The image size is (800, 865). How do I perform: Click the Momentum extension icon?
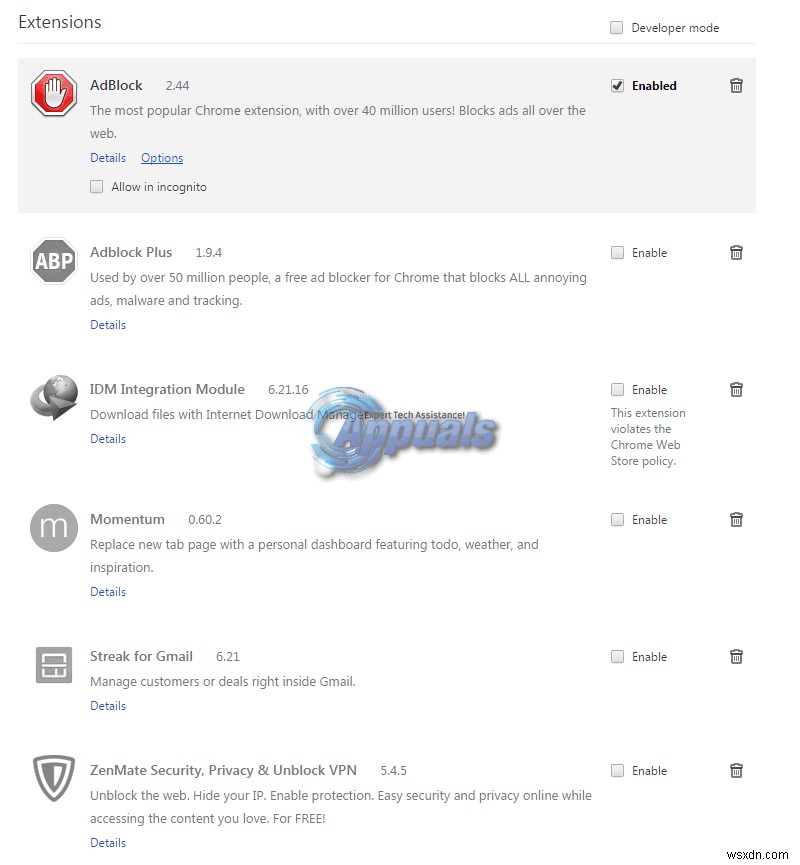tap(54, 528)
